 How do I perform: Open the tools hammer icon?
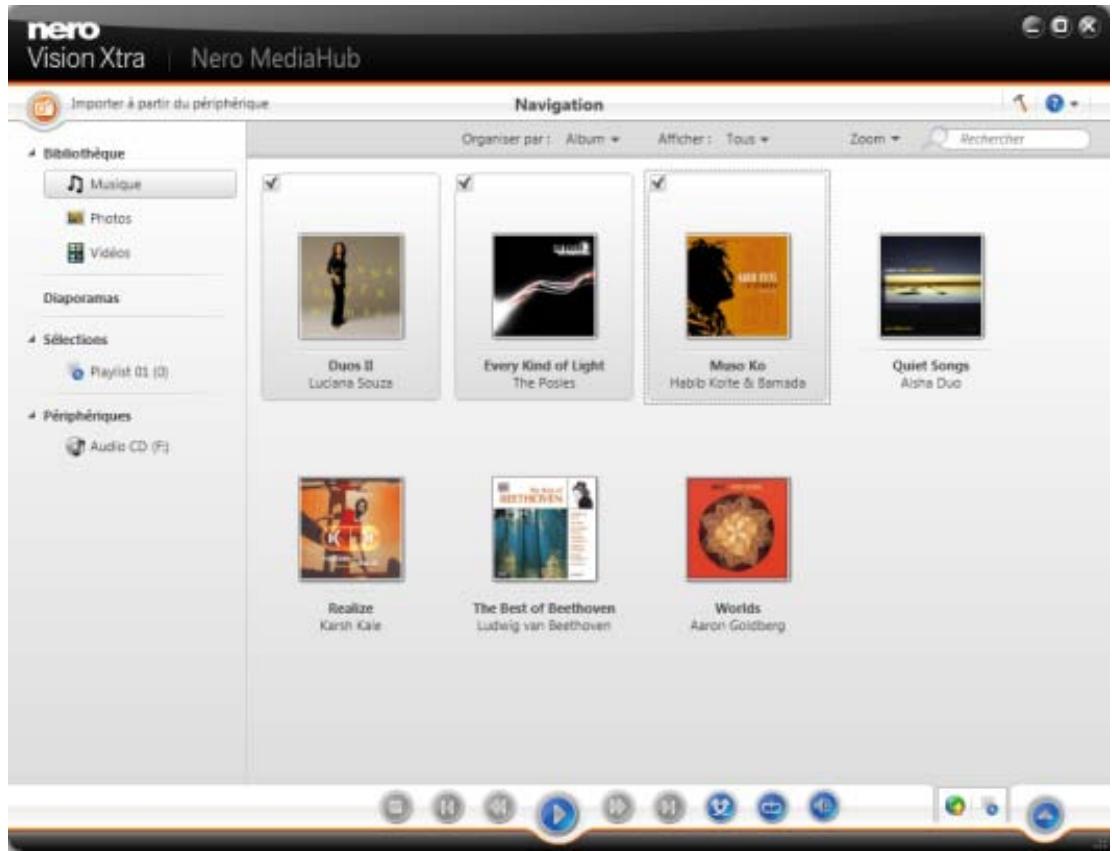click(x=1021, y=104)
